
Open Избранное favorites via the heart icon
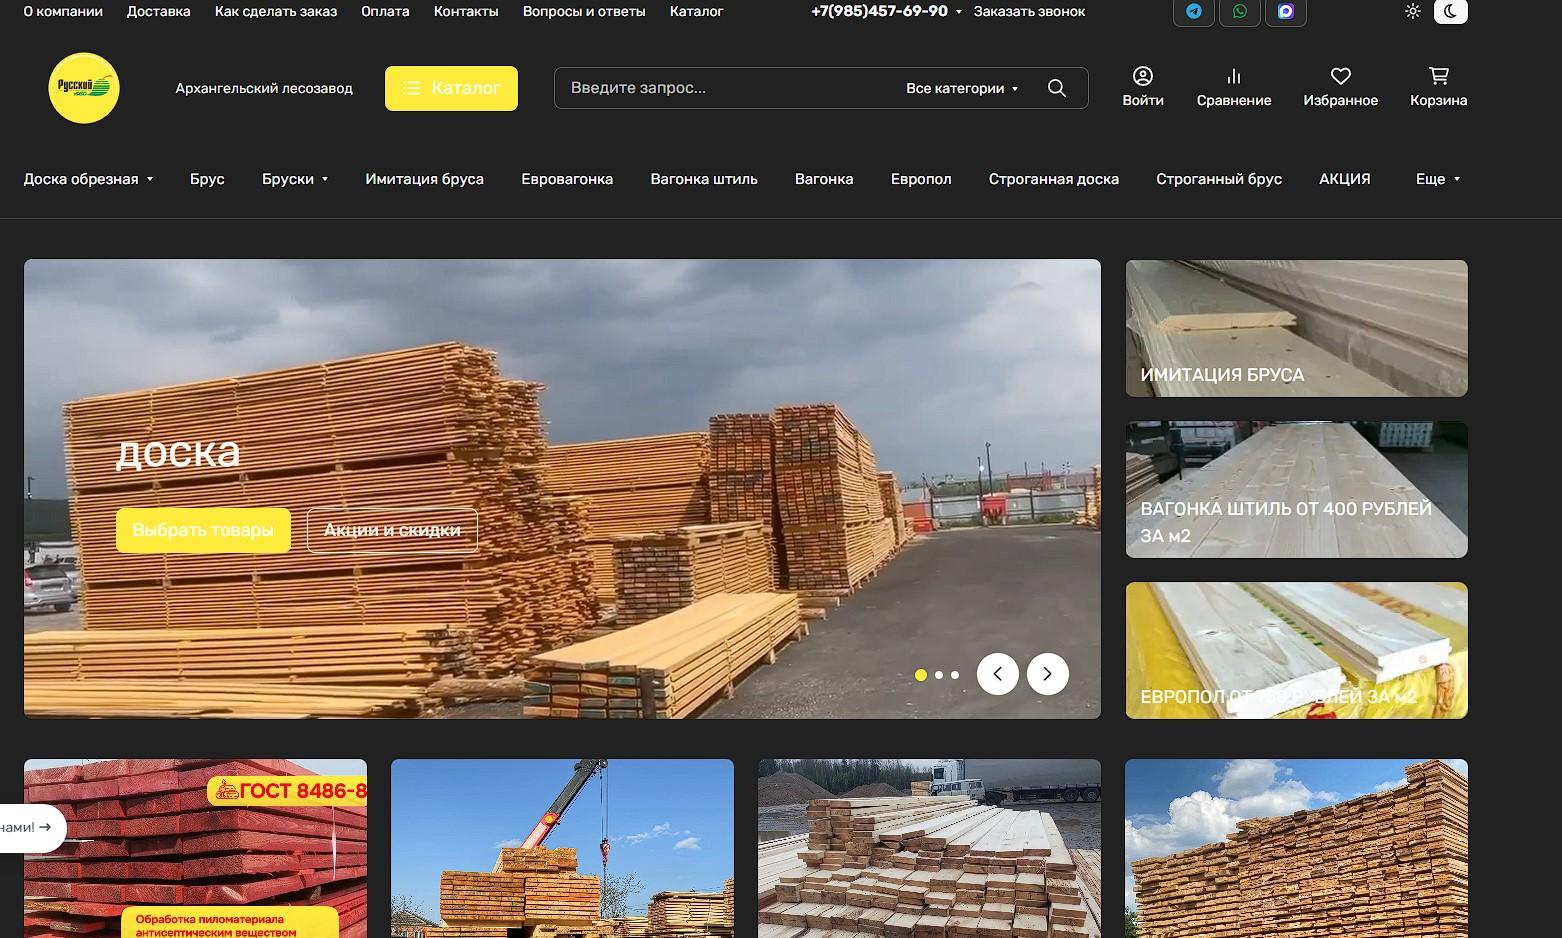pyautogui.click(x=1340, y=76)
